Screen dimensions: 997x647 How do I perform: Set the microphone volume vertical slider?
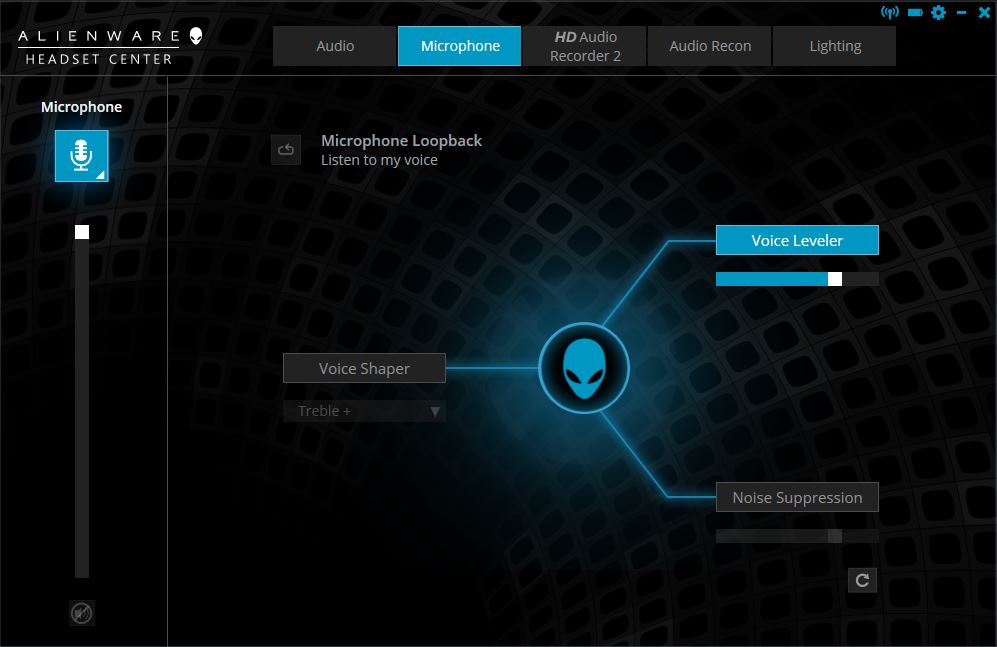(81, 401)
